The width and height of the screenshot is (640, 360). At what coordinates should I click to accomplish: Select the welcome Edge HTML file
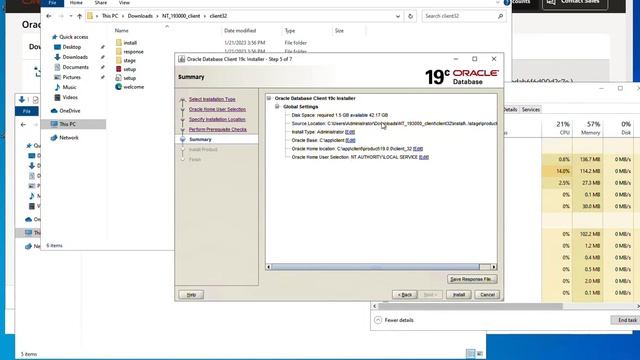click(130, 87)
